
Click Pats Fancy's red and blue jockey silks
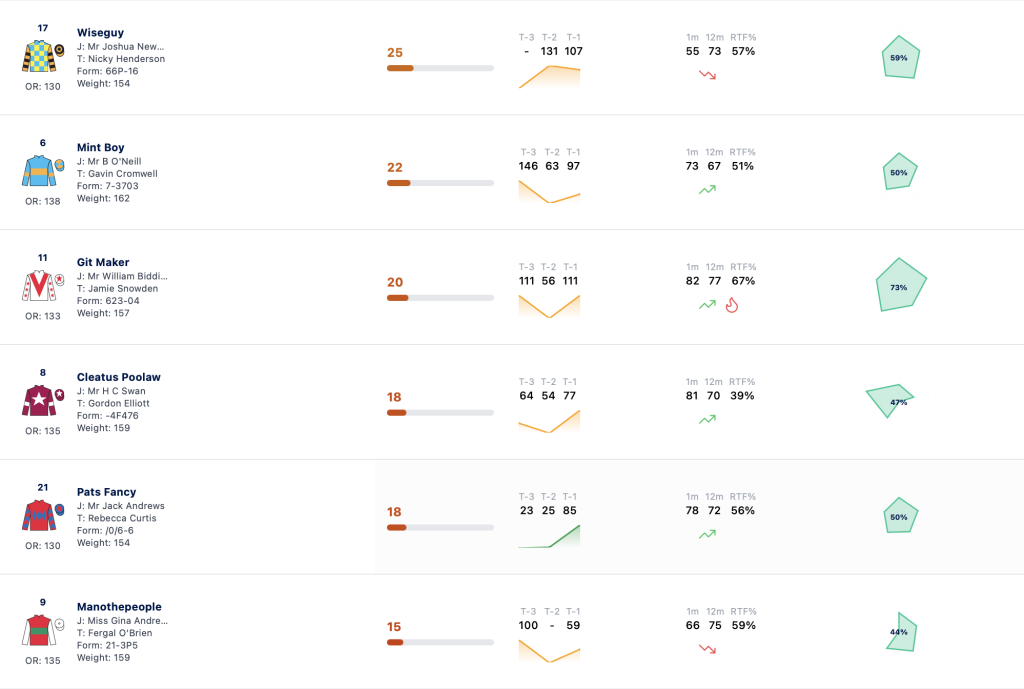pyautogui.click(x=39, y=515)
